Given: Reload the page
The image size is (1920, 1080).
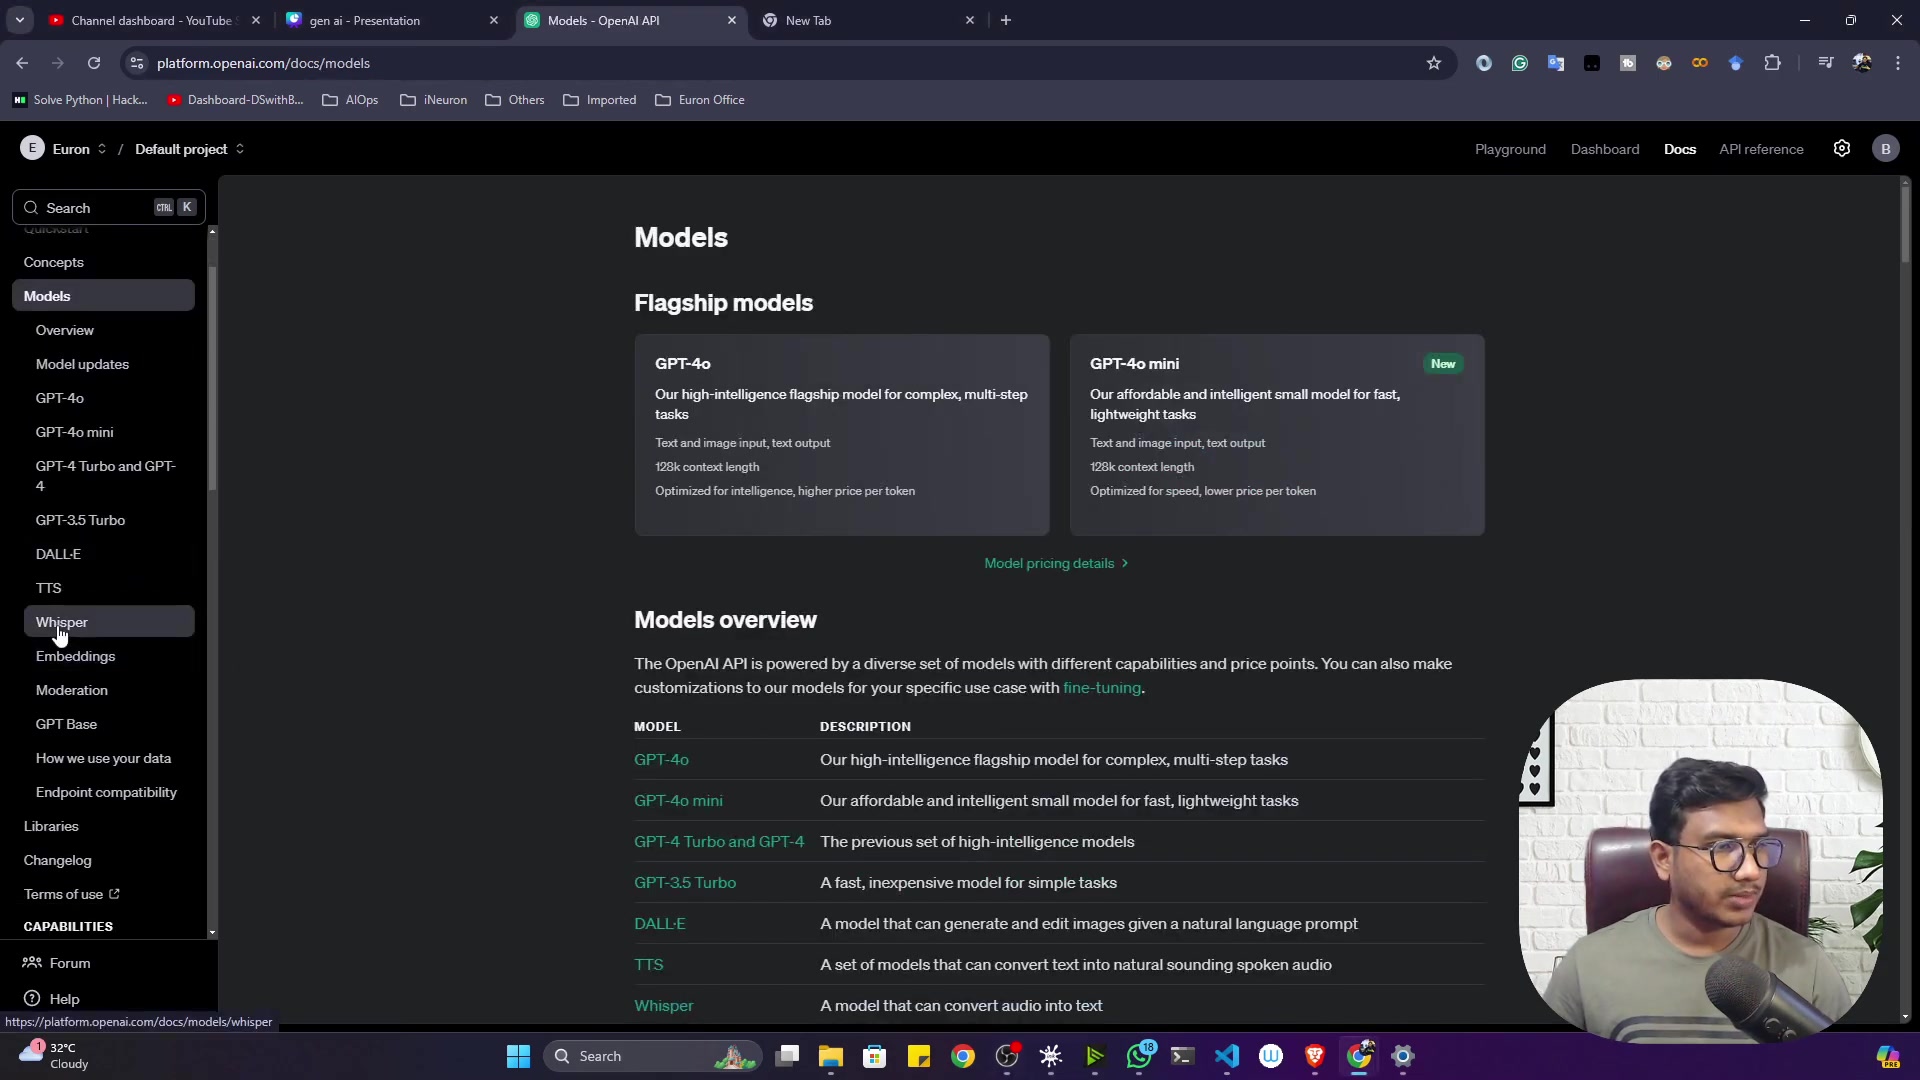Looking at the screenshot, I should point(94,63).
